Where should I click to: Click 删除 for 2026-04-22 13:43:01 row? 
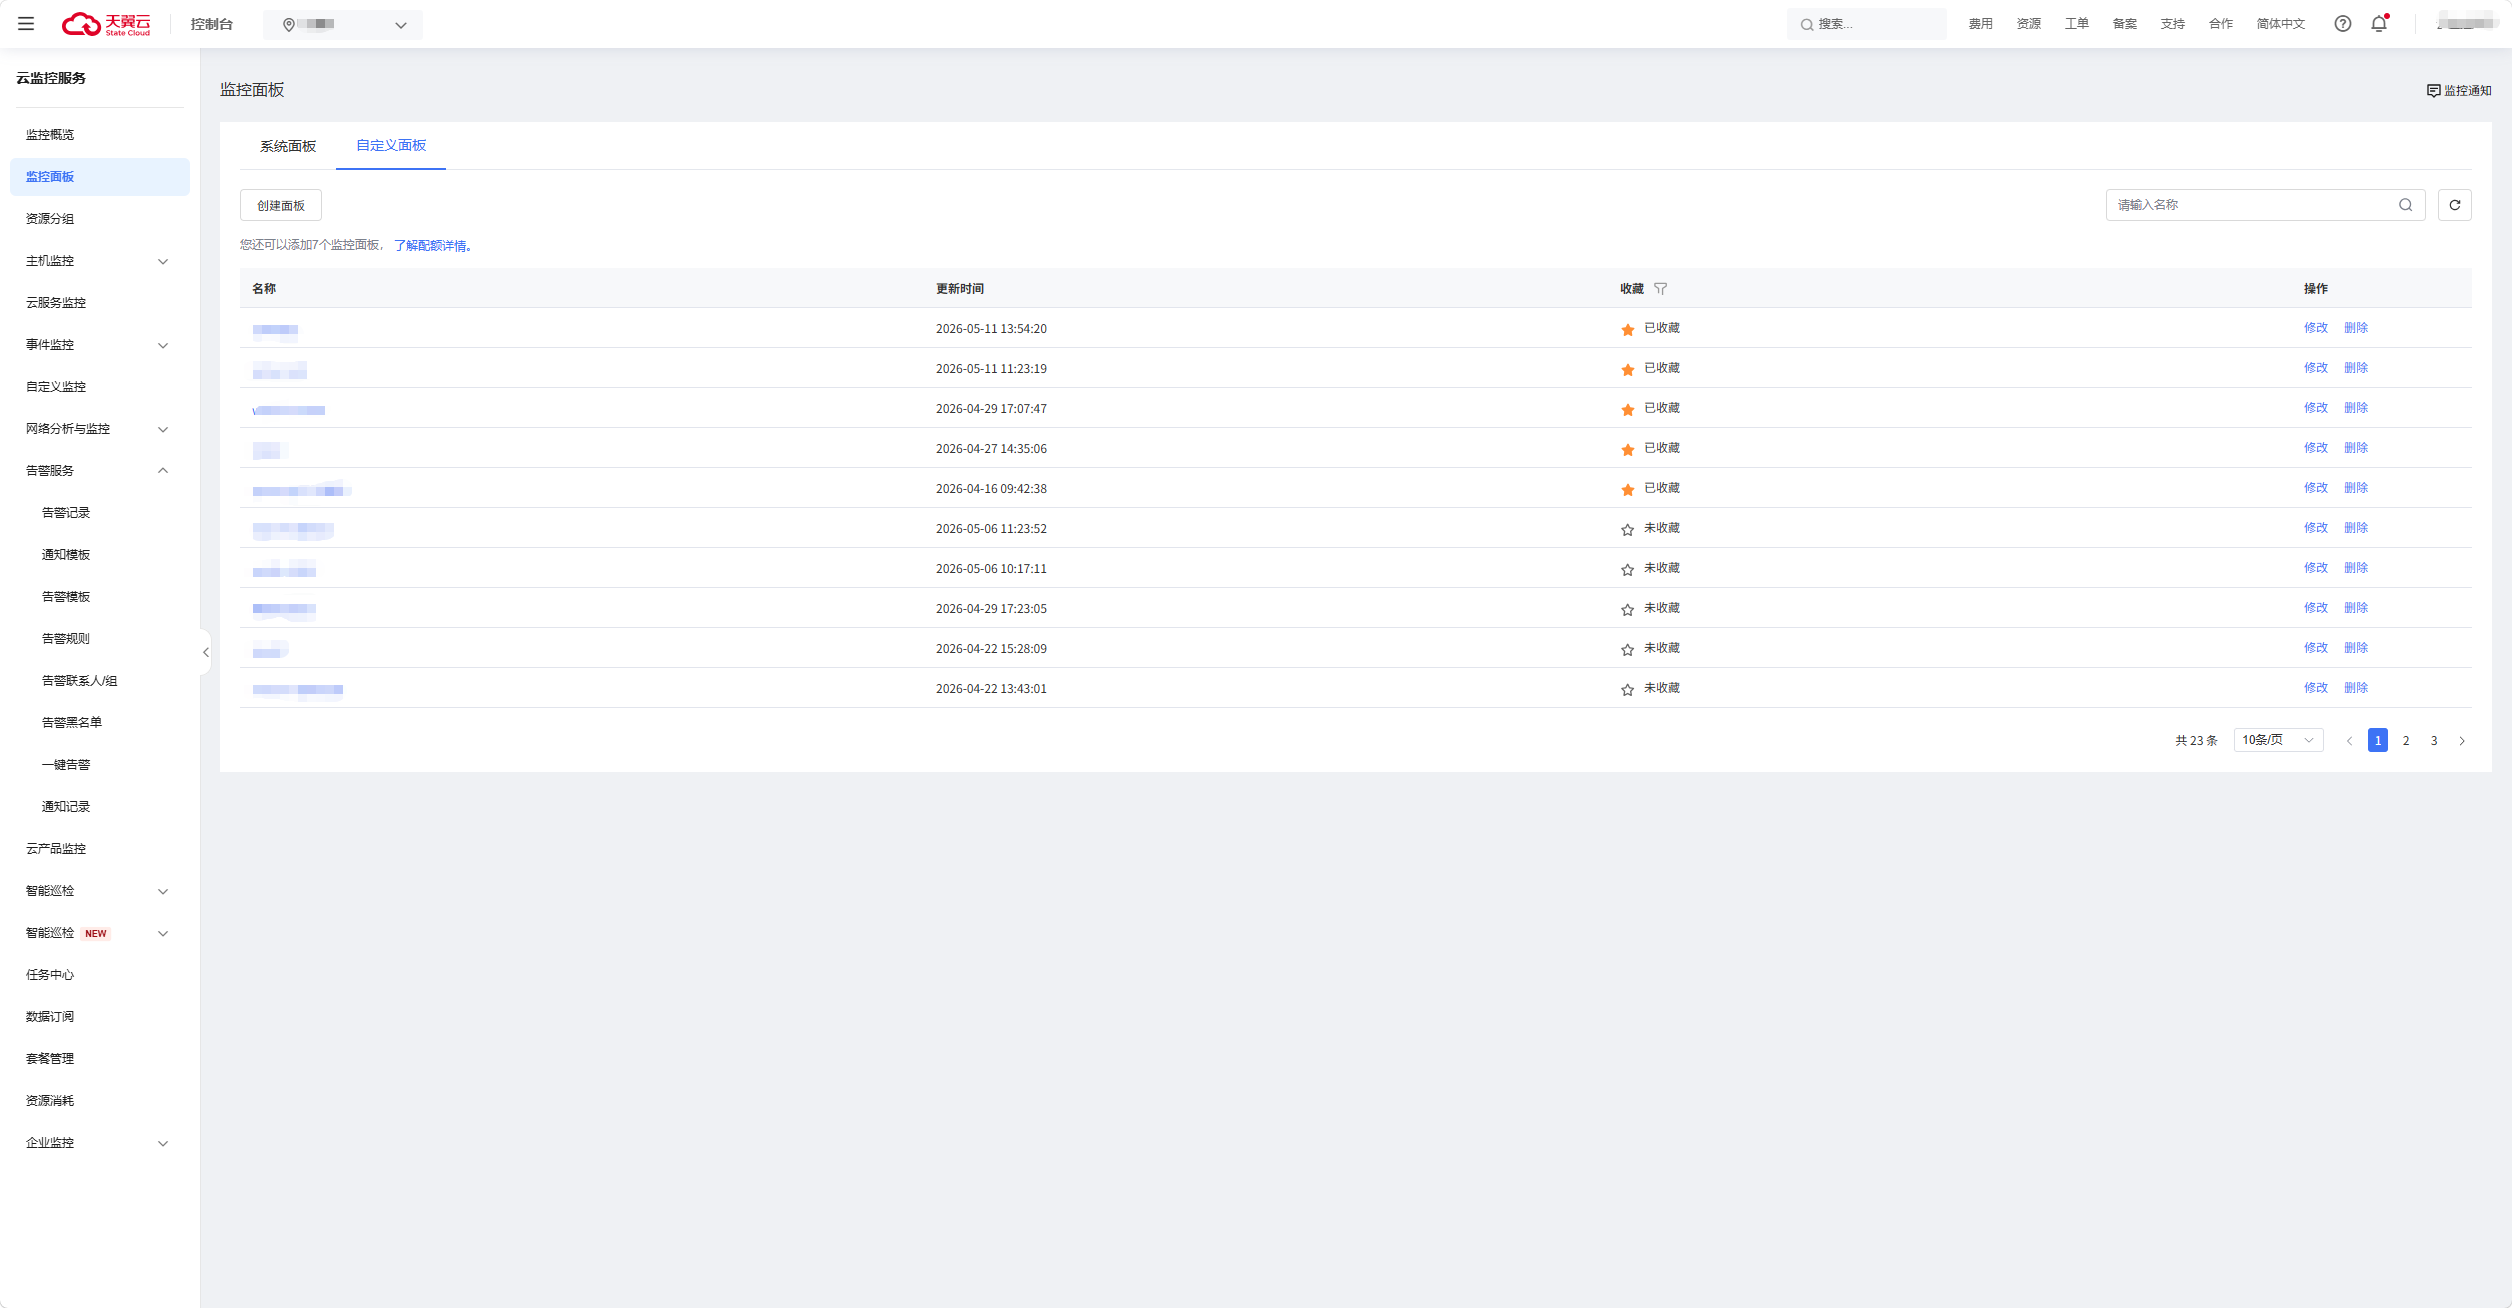(2356, 688)
